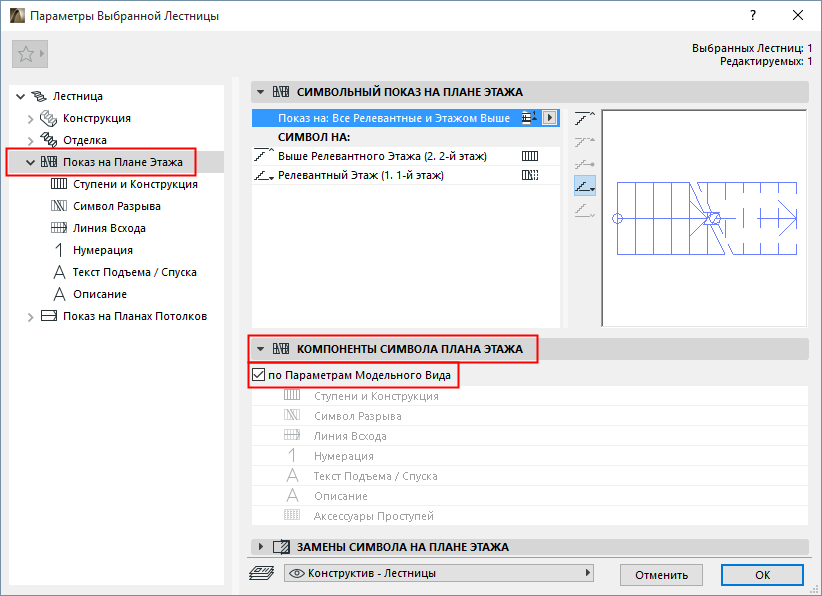Click the stair symbol preview drawing
Viewport: 822px width, 596px height.
pos(704,218)
